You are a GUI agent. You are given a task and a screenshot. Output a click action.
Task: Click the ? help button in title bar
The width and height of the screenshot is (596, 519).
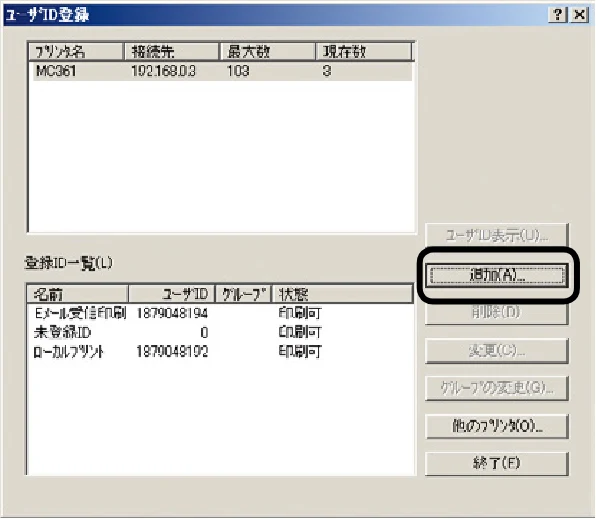[x=558, y=15]
